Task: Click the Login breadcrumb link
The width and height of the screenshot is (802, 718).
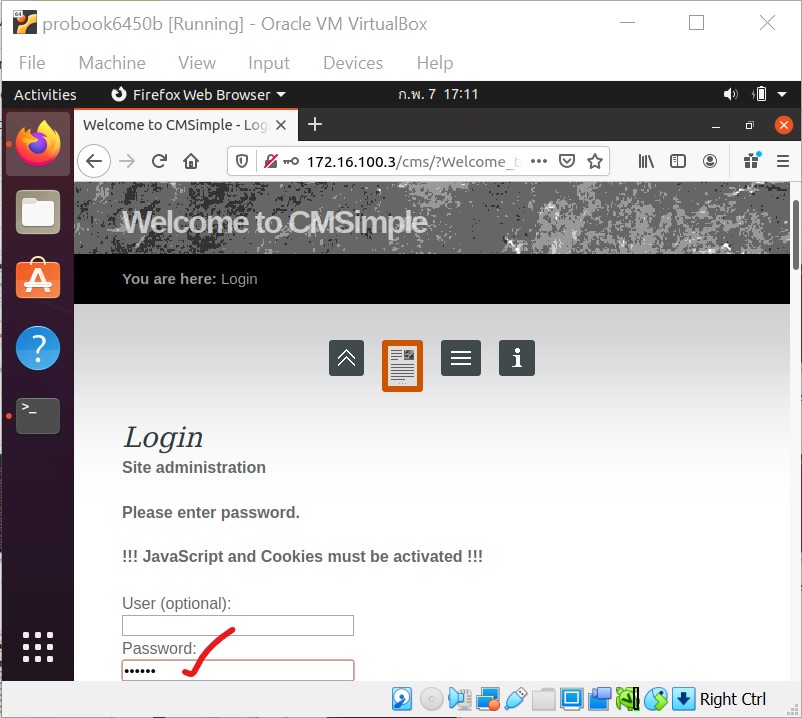Action: tap(239, 279)
